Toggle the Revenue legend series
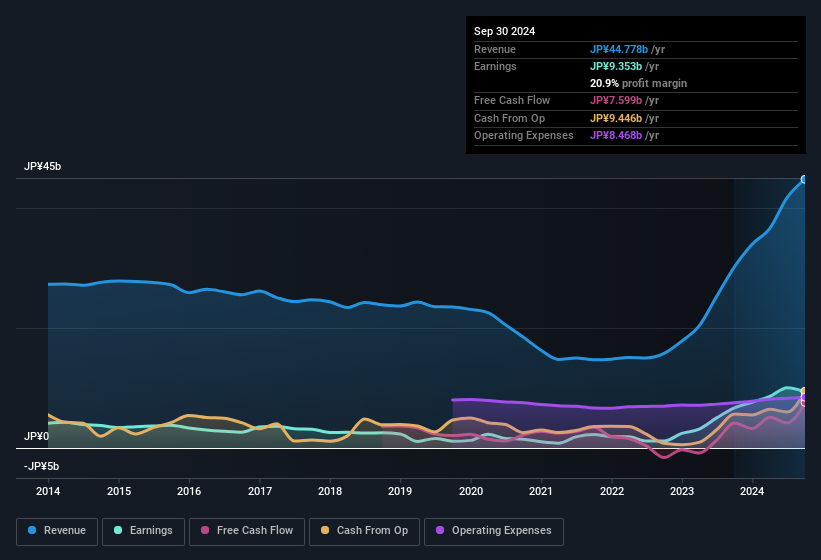 57,531
